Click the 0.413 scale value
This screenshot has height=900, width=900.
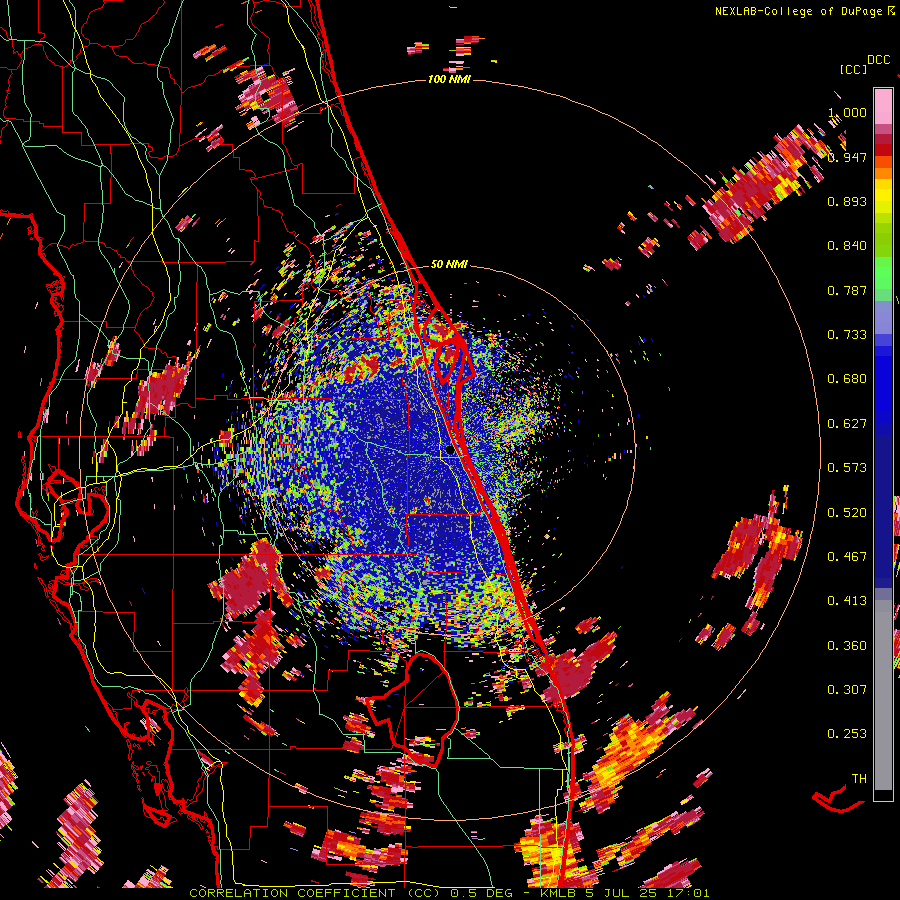[847, 601]
